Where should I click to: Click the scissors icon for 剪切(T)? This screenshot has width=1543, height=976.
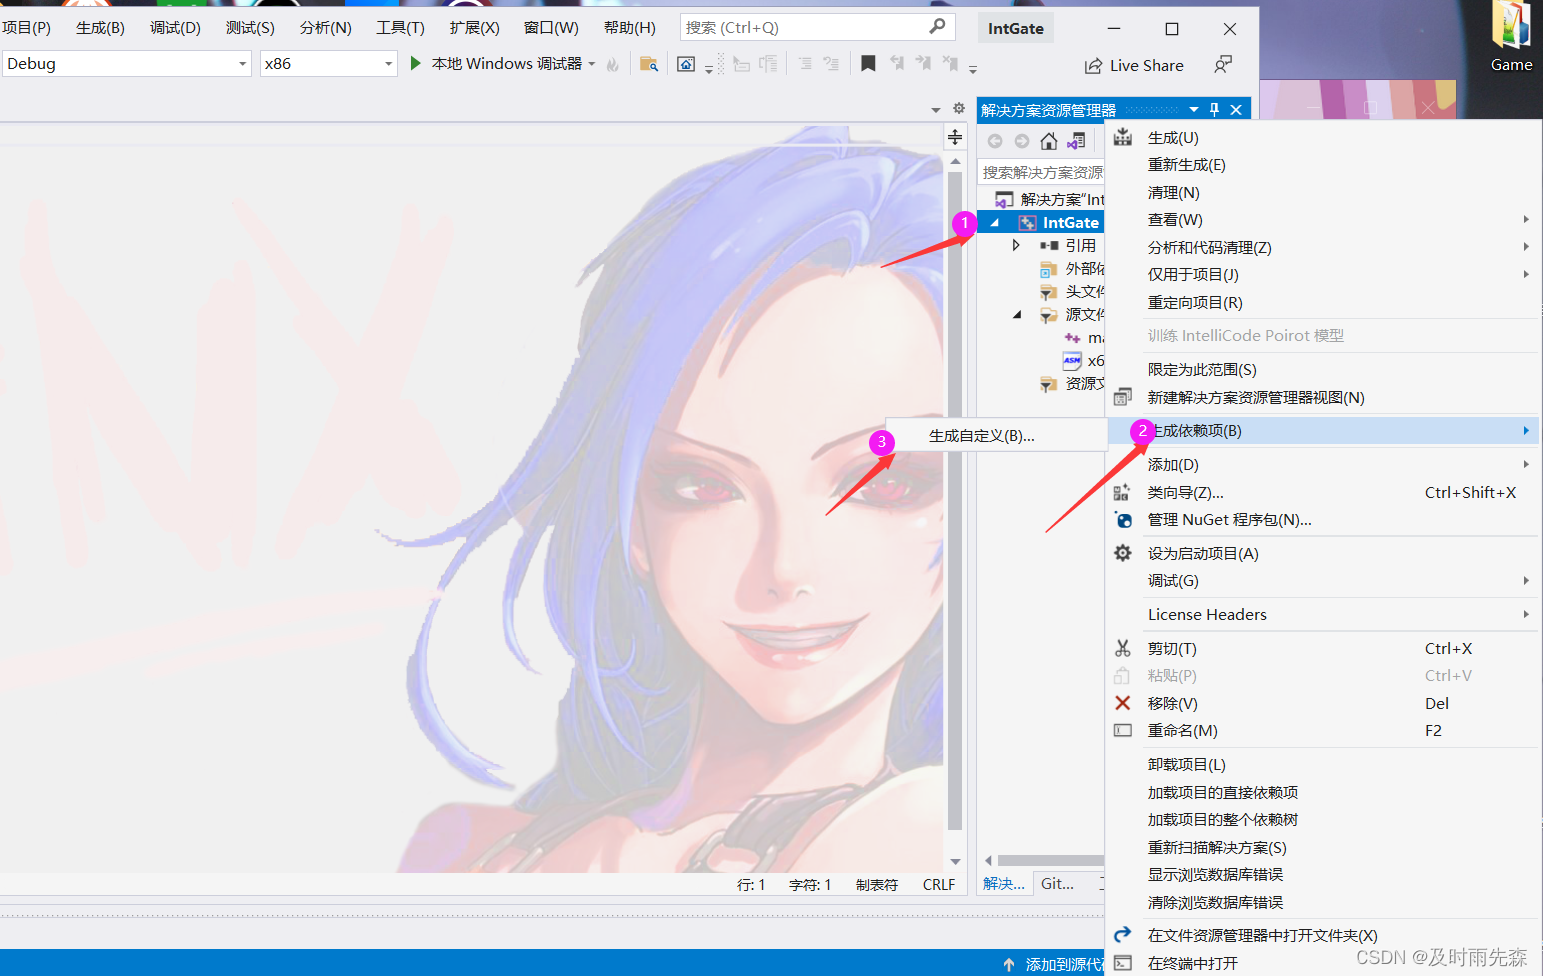[1123, 648]
